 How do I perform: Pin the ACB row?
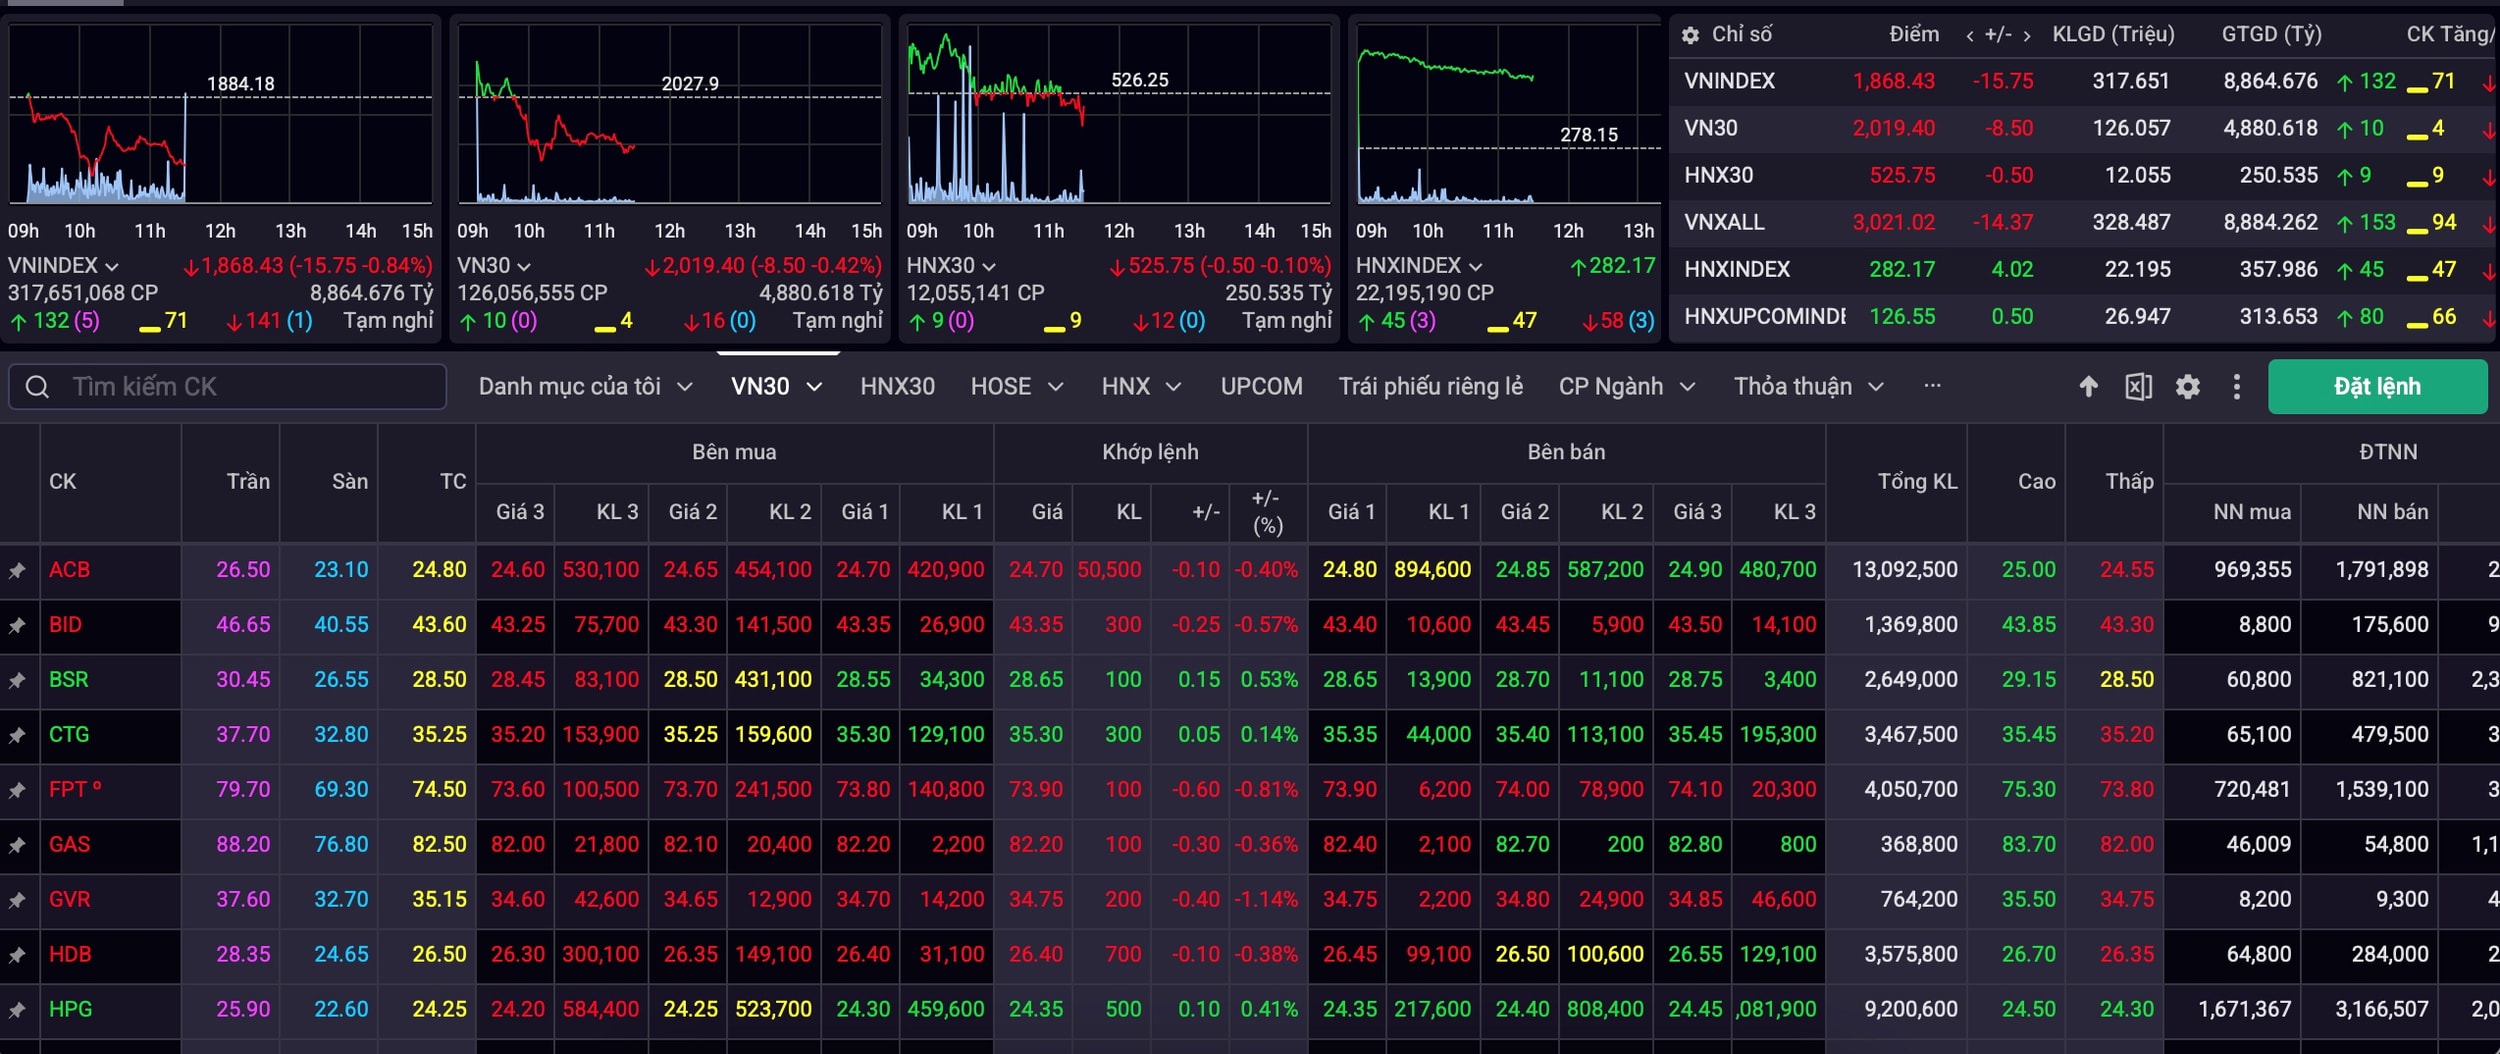tap(17, 570)
